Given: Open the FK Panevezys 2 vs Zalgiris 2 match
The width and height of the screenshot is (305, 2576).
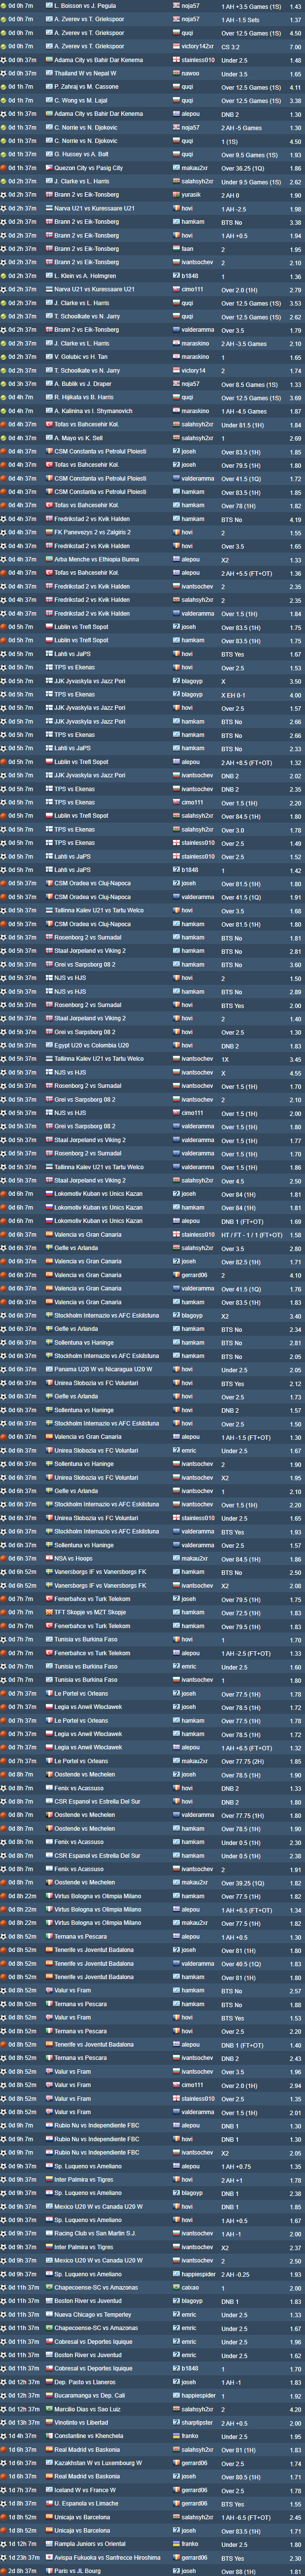Looking at the screenshot, I should 92,532.
